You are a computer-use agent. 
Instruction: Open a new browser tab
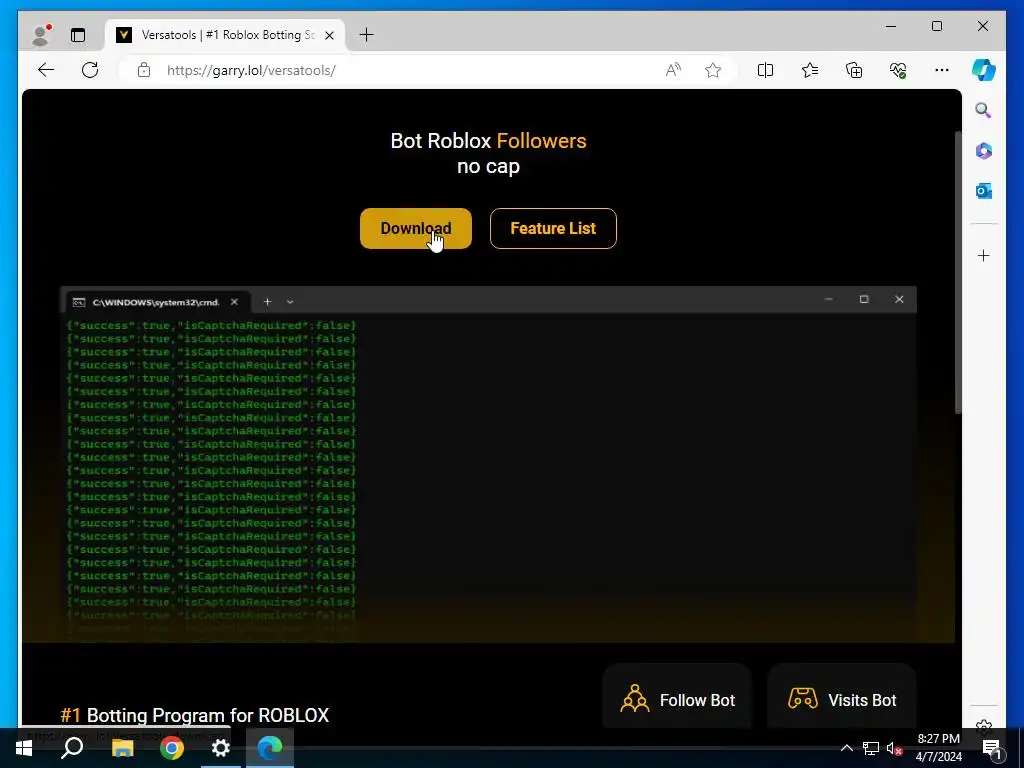tap(366, 35)
